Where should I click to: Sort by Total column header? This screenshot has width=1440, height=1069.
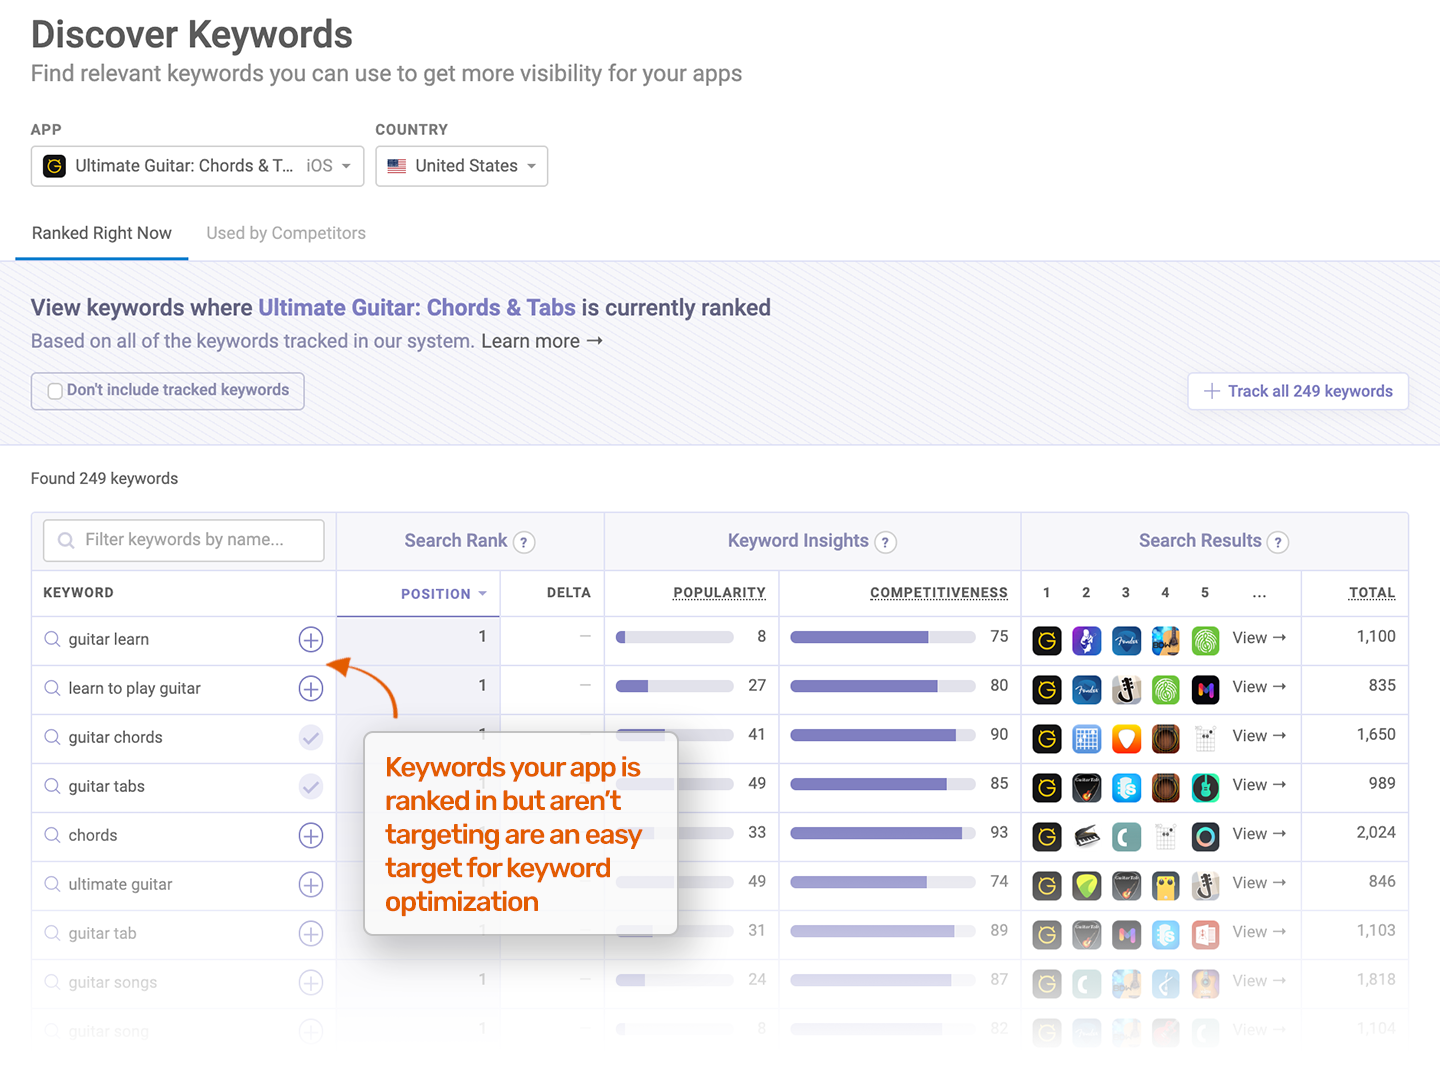pos(1372,593)
